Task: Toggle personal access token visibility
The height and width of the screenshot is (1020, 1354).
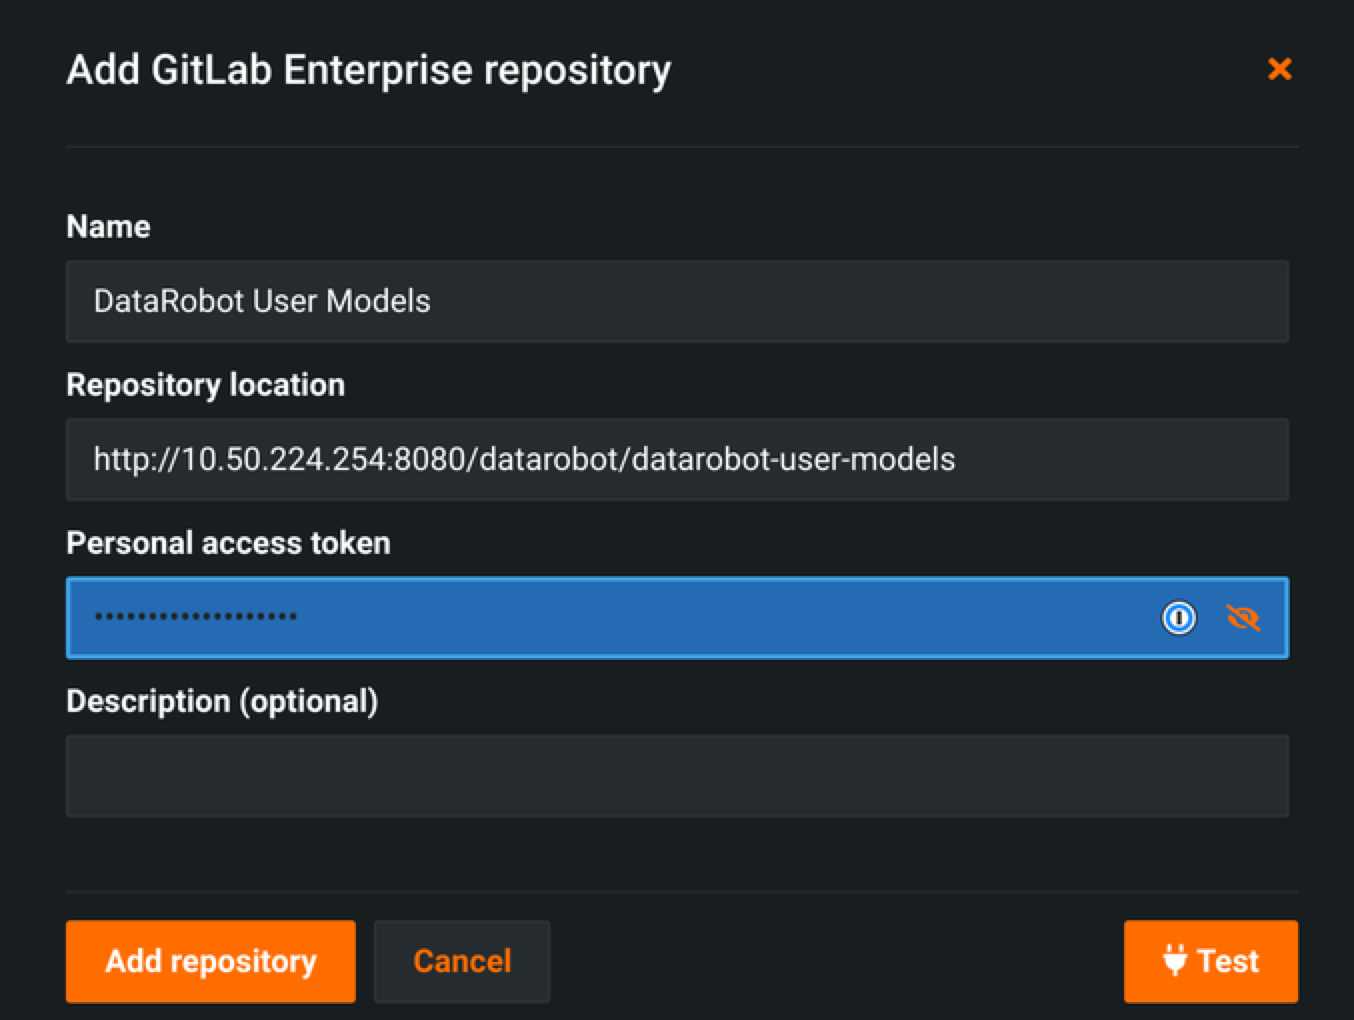Action: click(1243, 618)
